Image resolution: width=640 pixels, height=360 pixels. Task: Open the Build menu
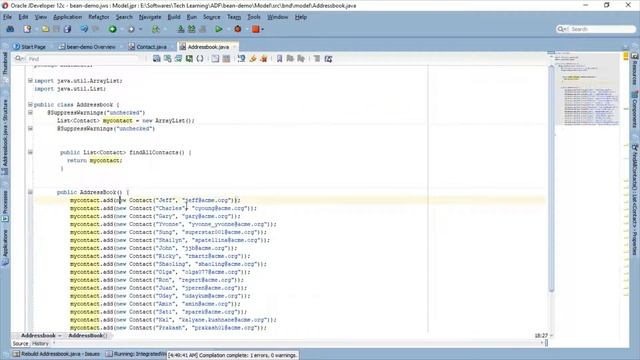[x=174, y=17]
